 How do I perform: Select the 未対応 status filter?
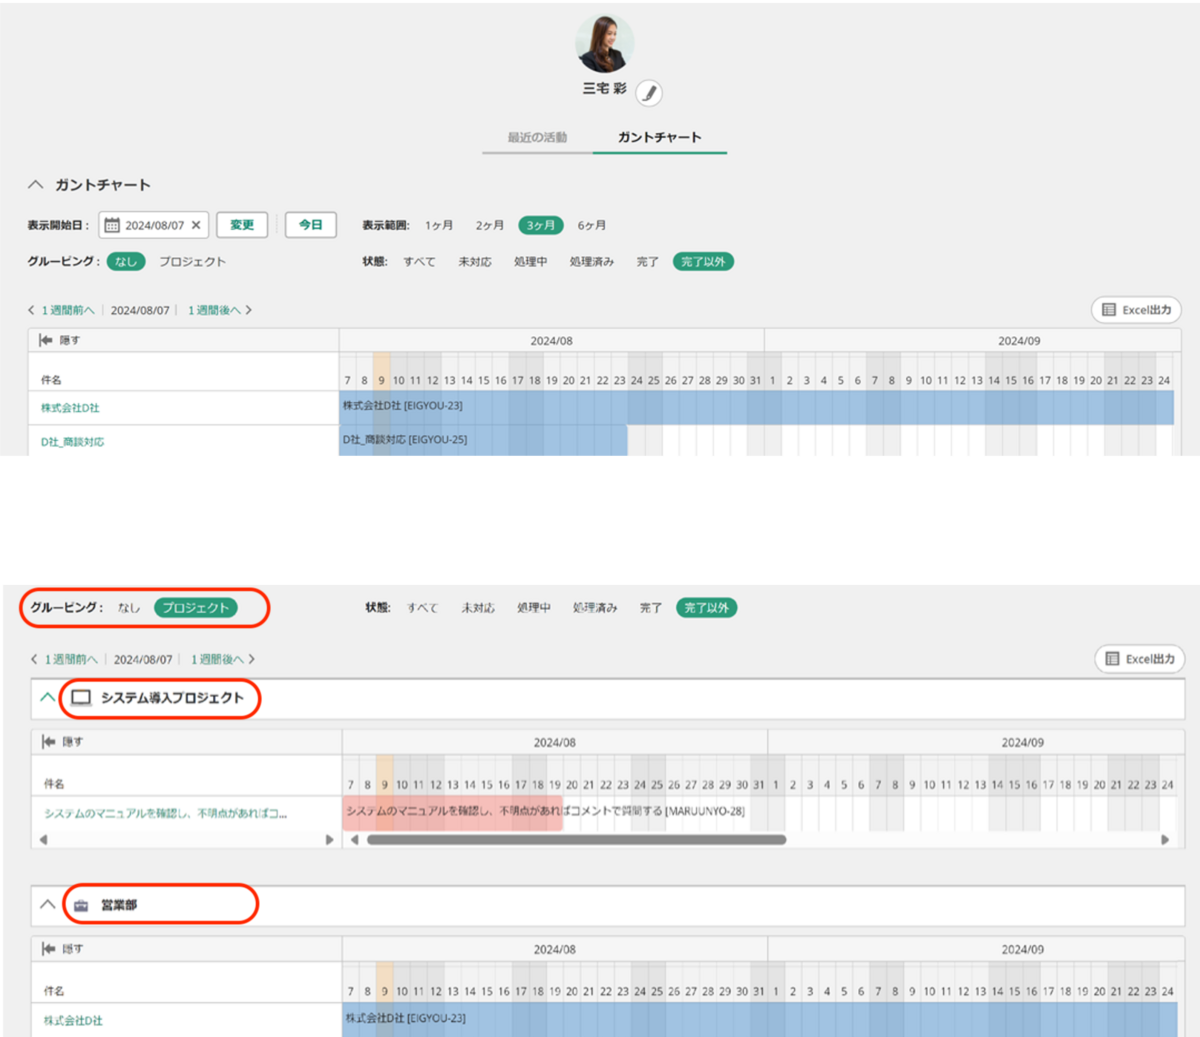475,262
